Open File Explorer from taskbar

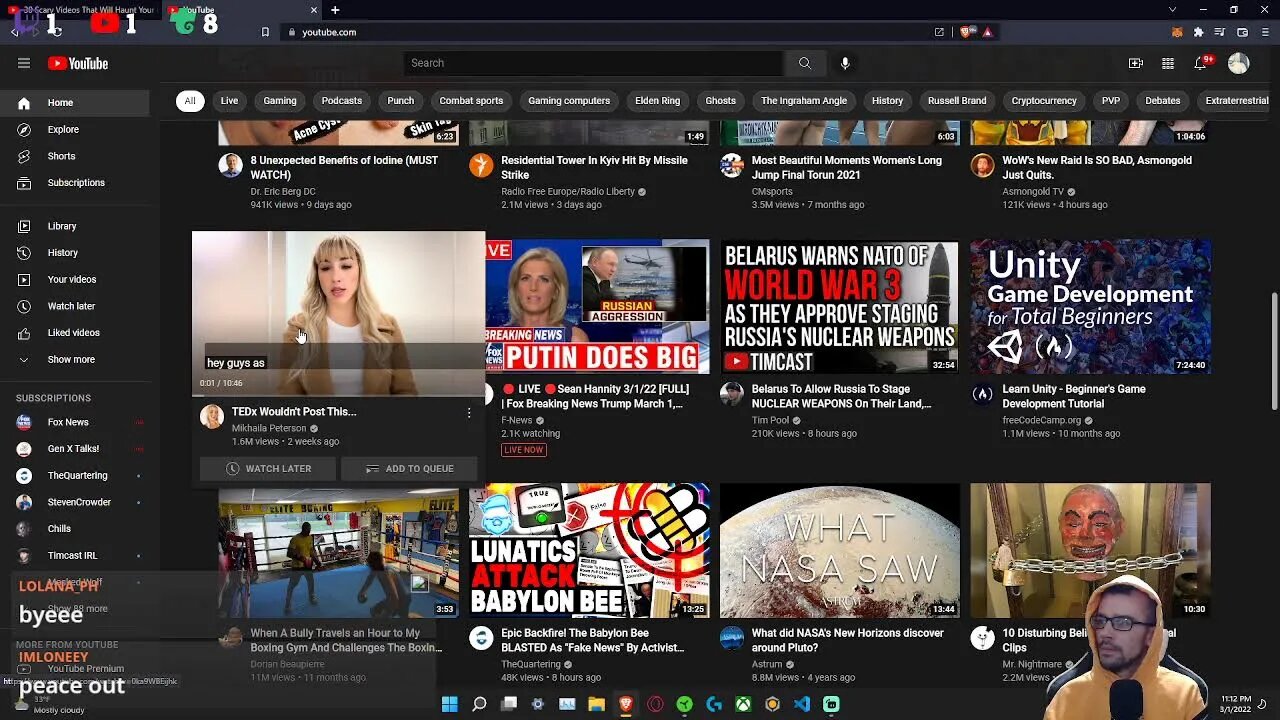(x=596, y=704)
